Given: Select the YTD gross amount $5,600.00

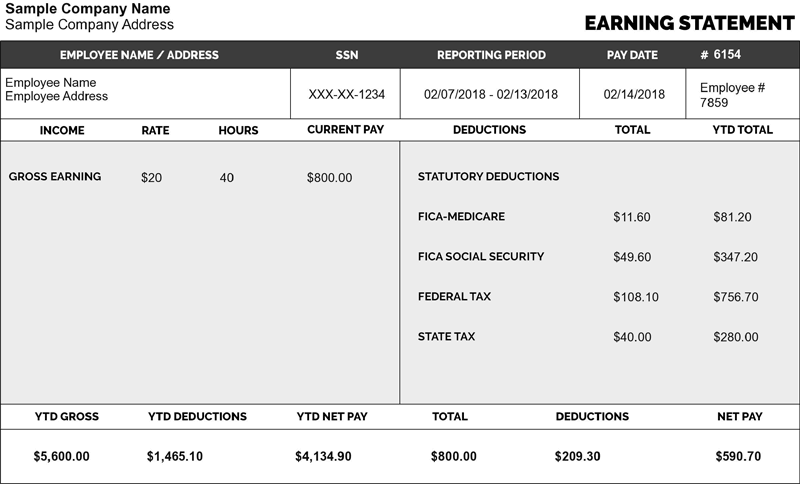Looking at the screenshot, I should 61,456.
